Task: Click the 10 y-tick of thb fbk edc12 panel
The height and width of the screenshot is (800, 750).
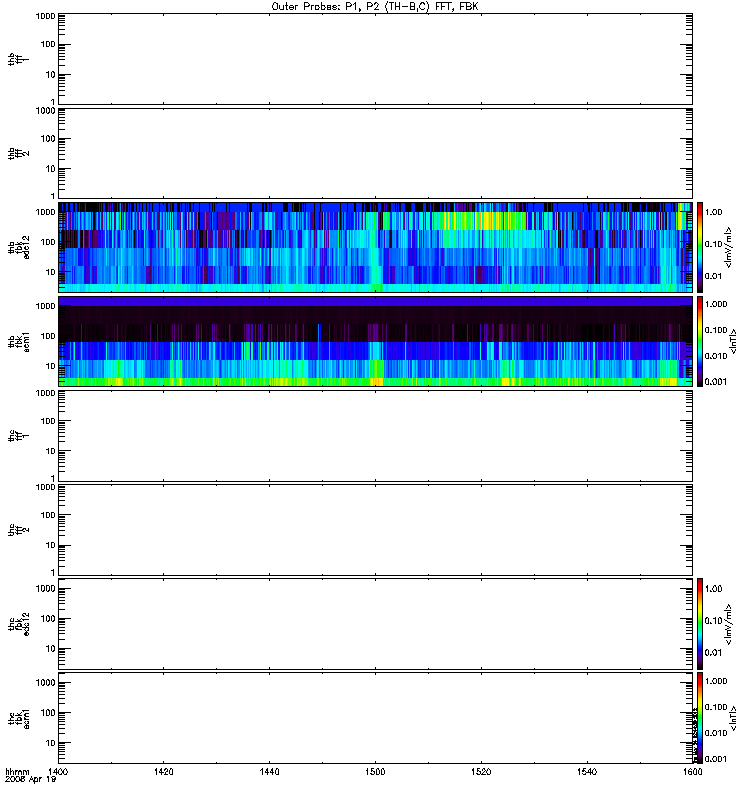Action: click(51, 272)
